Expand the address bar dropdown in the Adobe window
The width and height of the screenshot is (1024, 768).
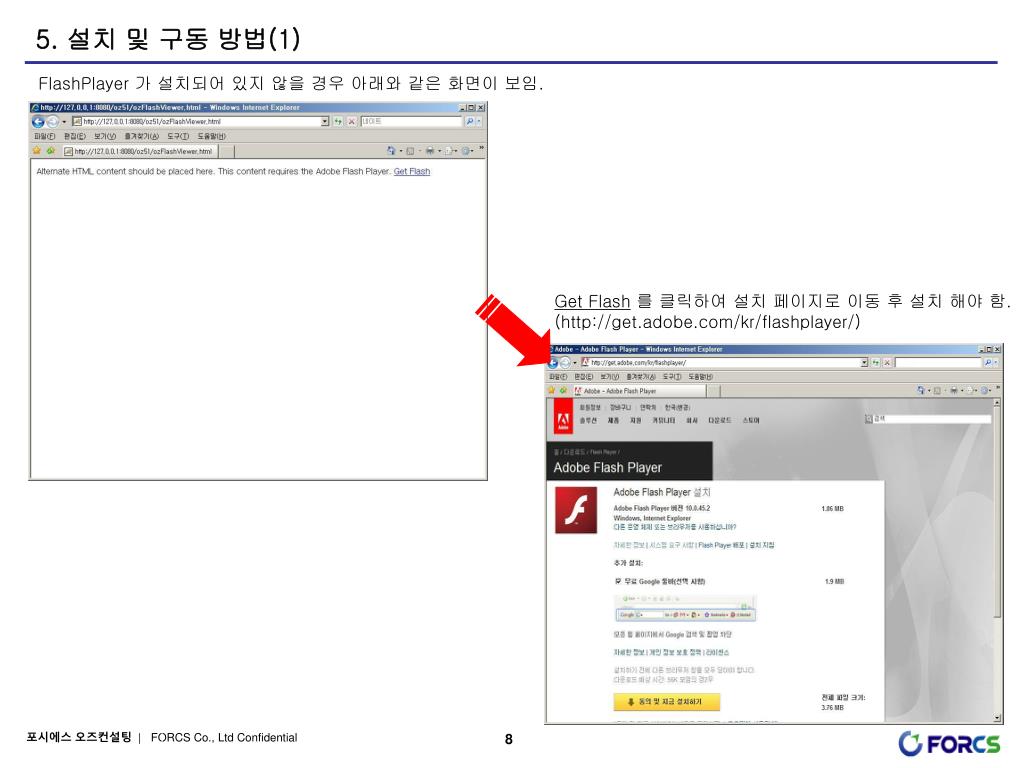pos(864,362)
